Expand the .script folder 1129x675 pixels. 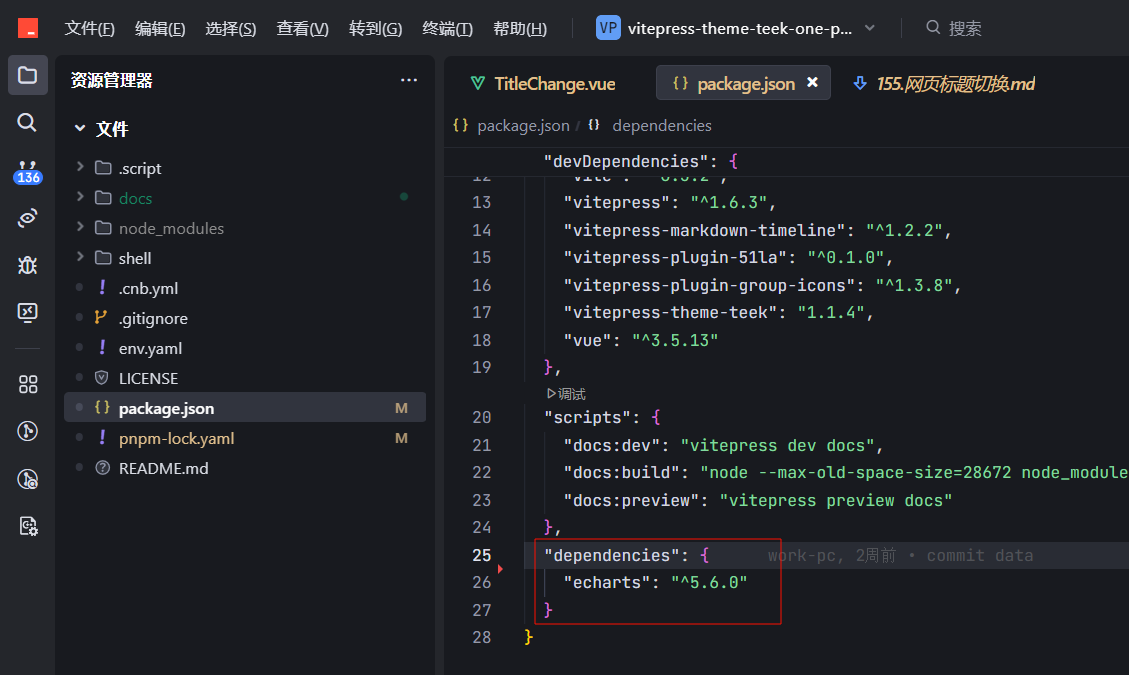[80, 167]
